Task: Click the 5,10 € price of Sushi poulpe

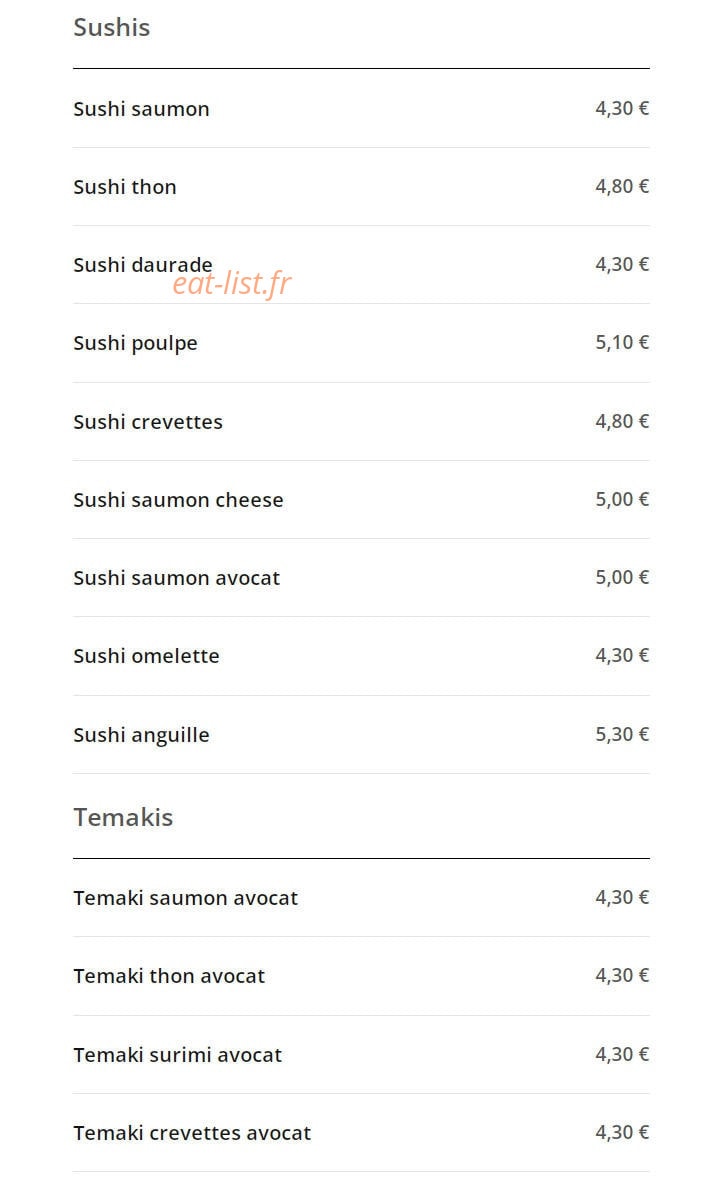Action: tap(622, 343)
